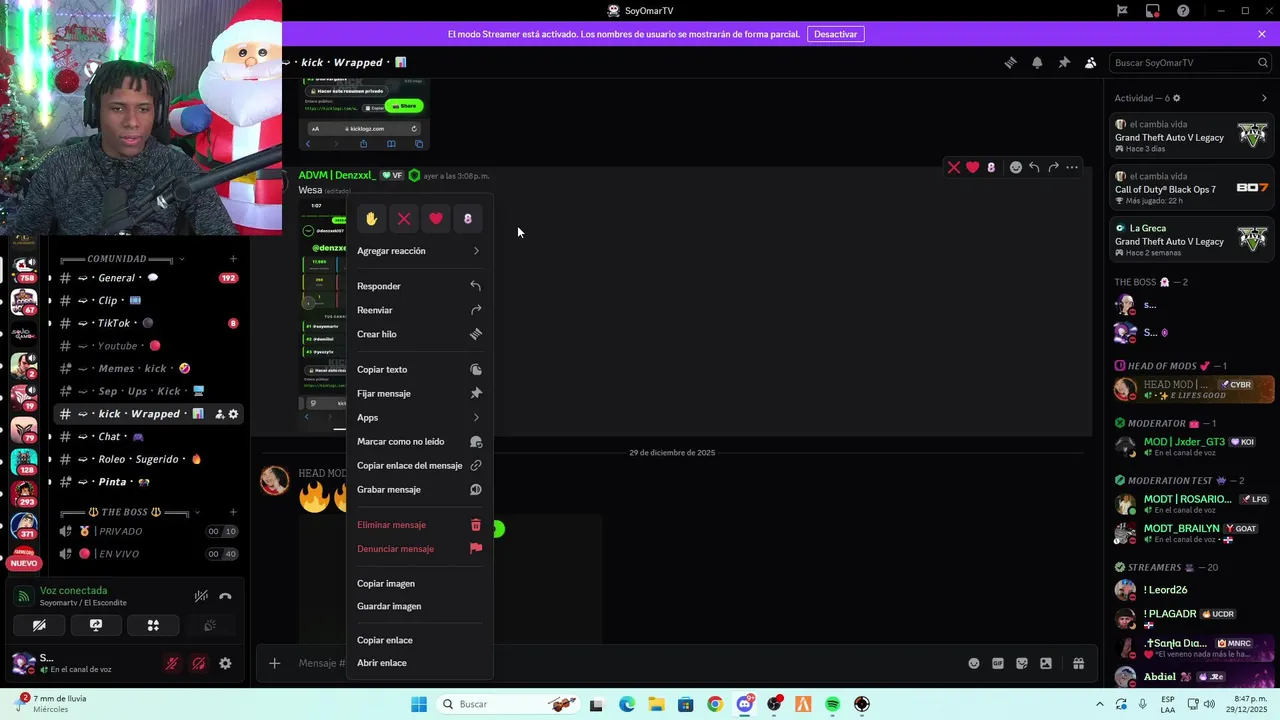The image size is (1280, 720).
Task: Toggle headphone deafen in user panel
Action: (198, 663)
